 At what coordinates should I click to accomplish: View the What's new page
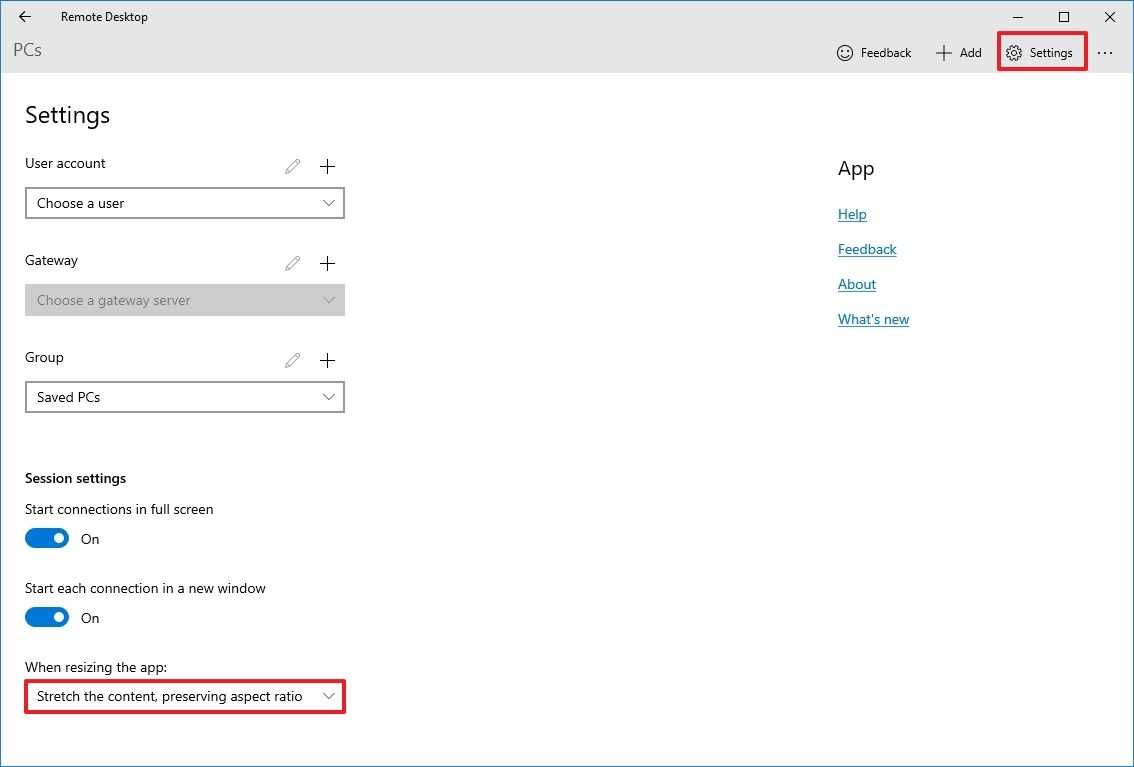click(x=873, y=318)
